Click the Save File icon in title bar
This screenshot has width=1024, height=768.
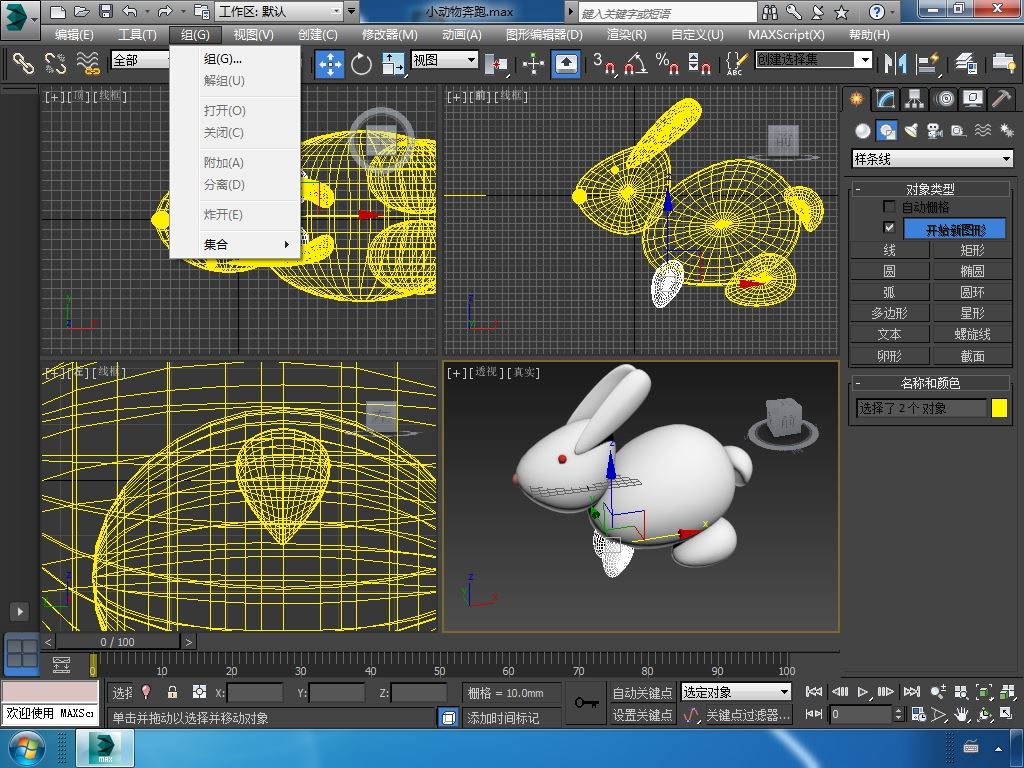click(x=105, y=11)
